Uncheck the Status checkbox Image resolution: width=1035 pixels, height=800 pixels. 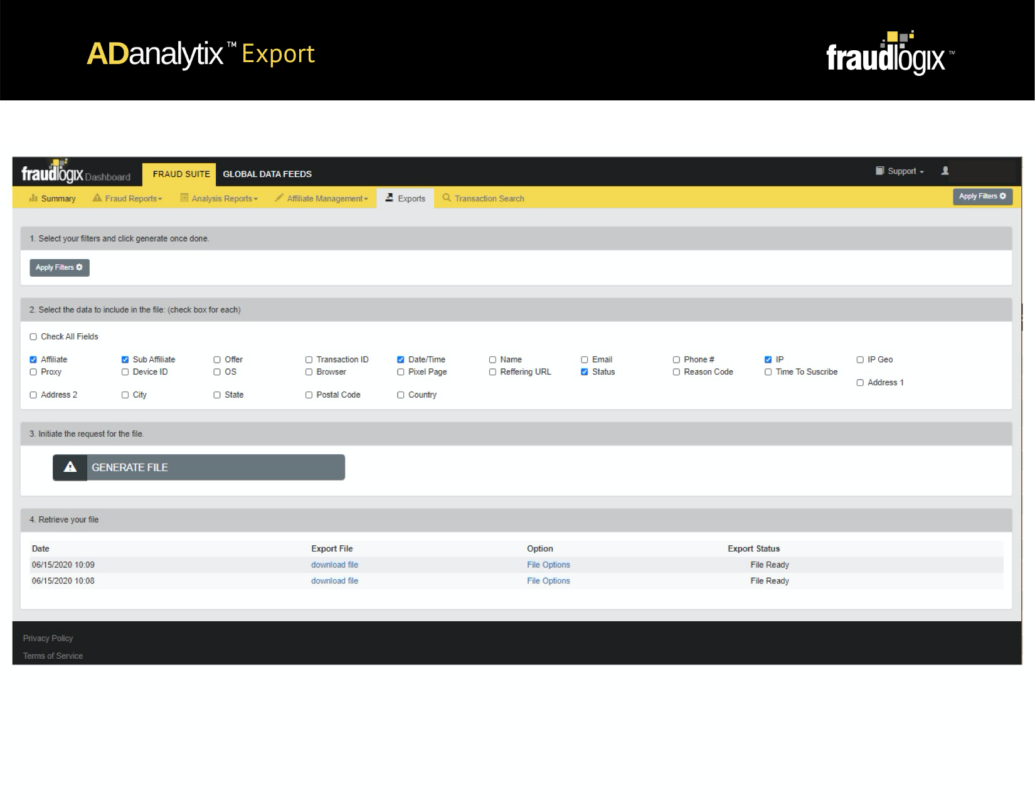pos(584,372)
